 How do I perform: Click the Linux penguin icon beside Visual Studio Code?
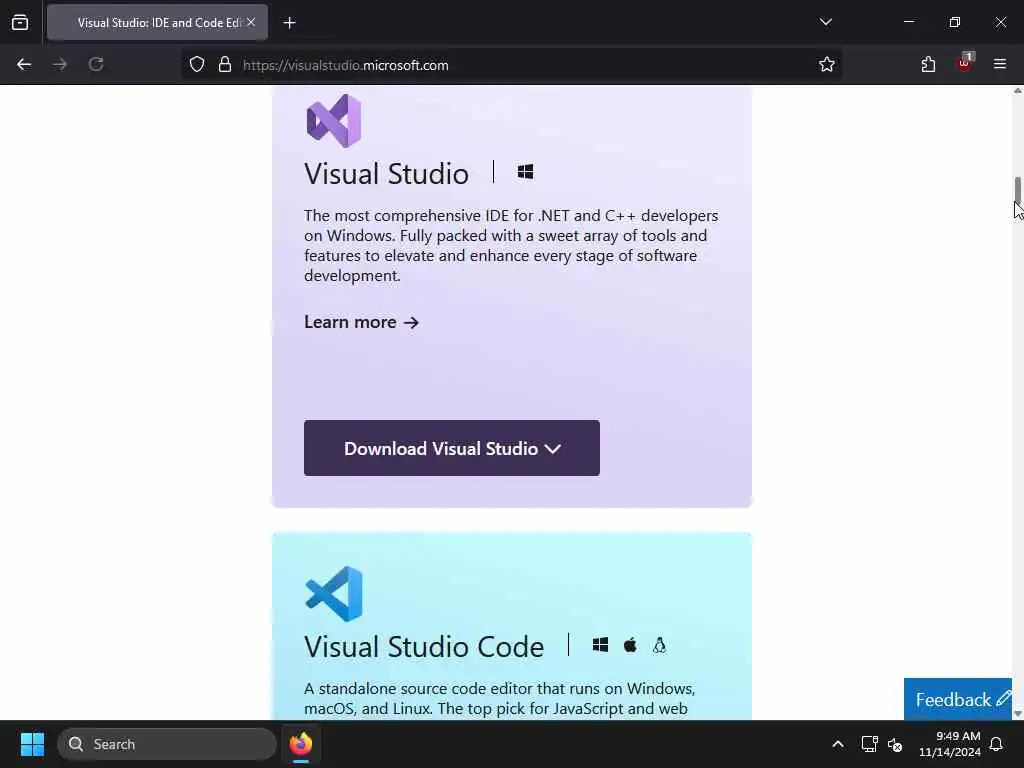660,645
